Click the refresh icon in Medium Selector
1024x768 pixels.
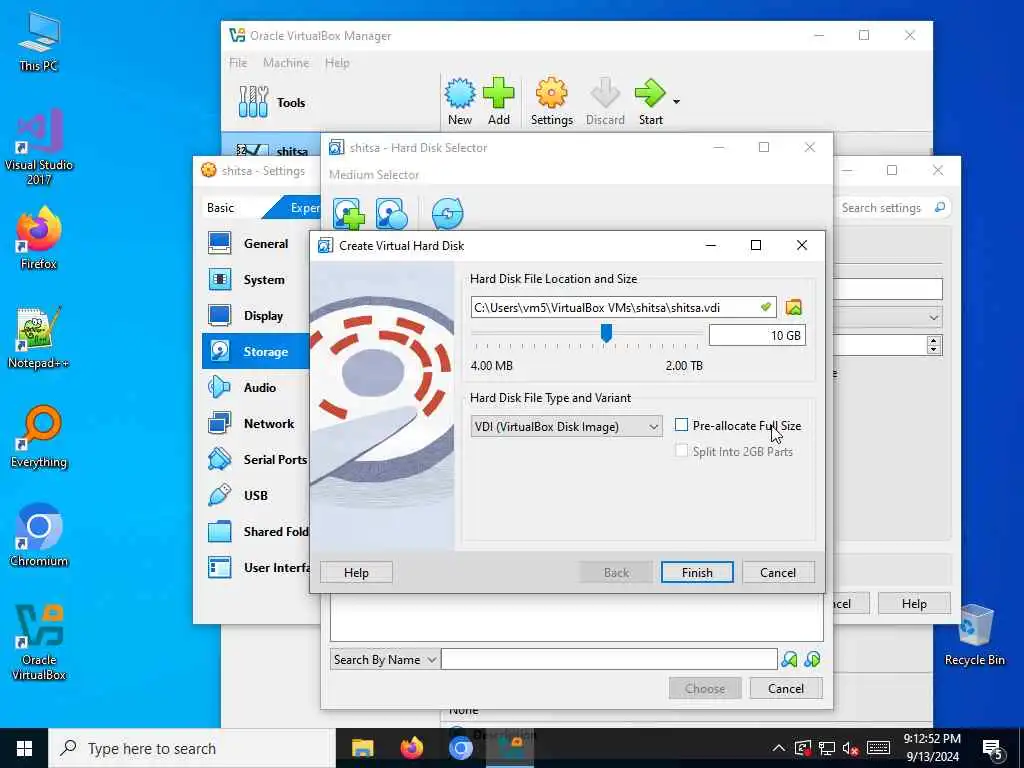point(447,214)
